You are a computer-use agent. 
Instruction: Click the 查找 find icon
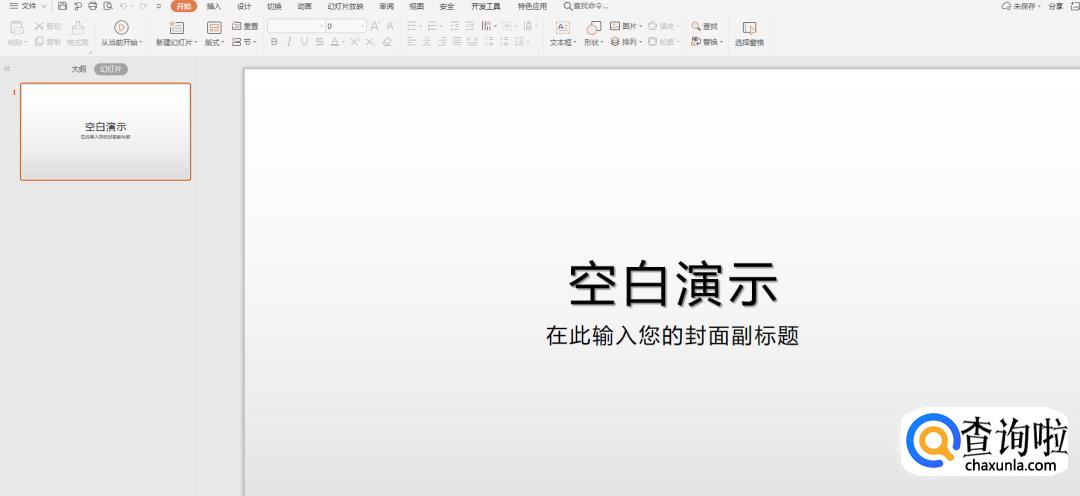tap(705, 26)
